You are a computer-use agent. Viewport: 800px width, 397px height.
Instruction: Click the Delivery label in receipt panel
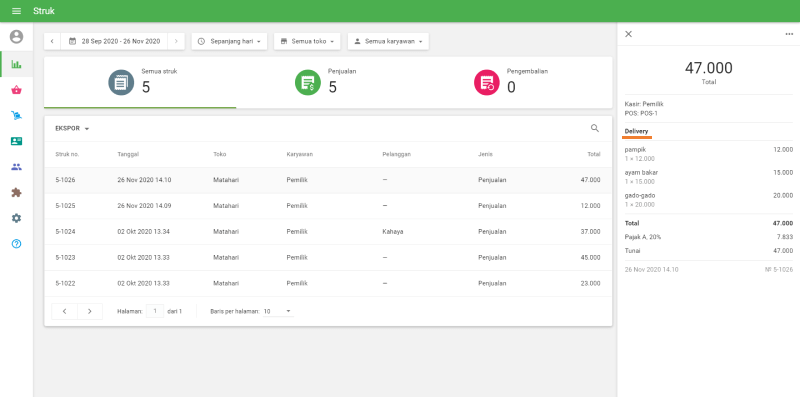pyautogui.click(x=636, y=132)
